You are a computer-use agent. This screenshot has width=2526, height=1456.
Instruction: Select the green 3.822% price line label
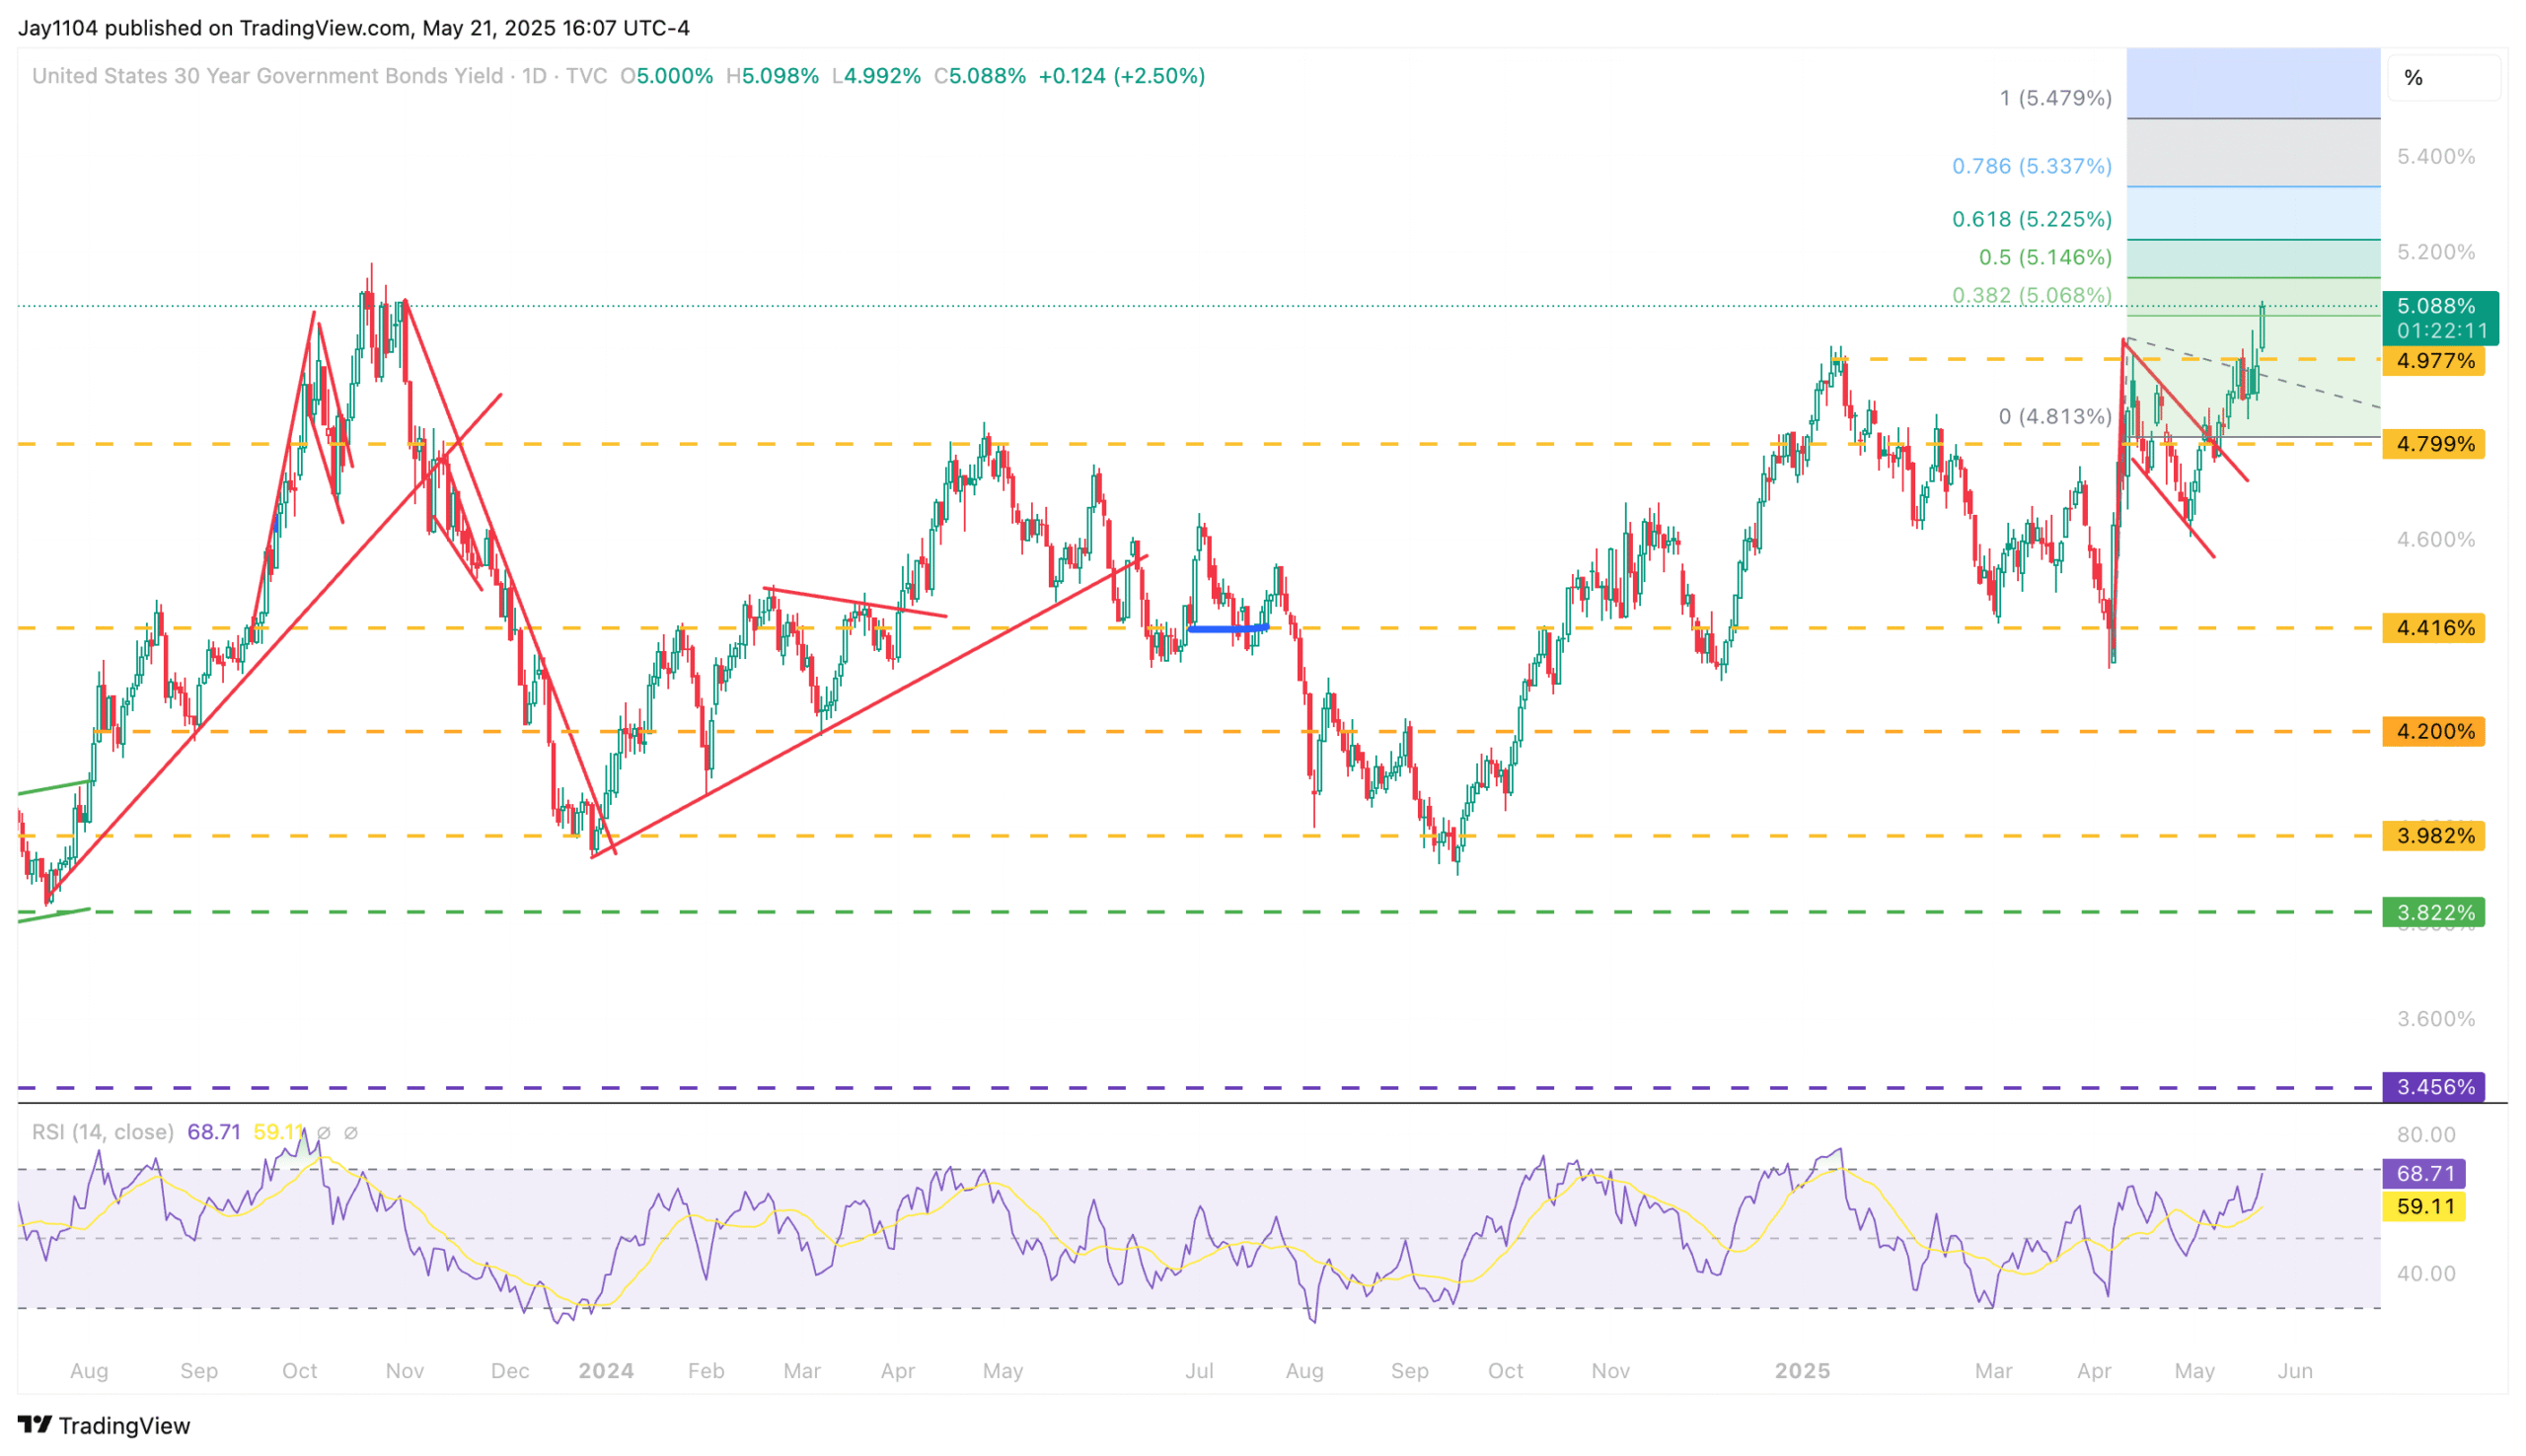[x=2434, y=913]
